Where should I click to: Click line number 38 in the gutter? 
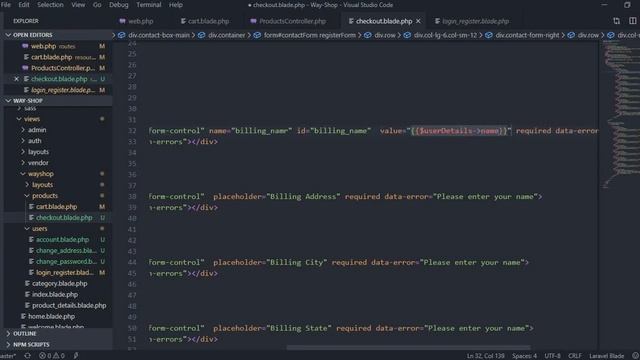(132, 197)
